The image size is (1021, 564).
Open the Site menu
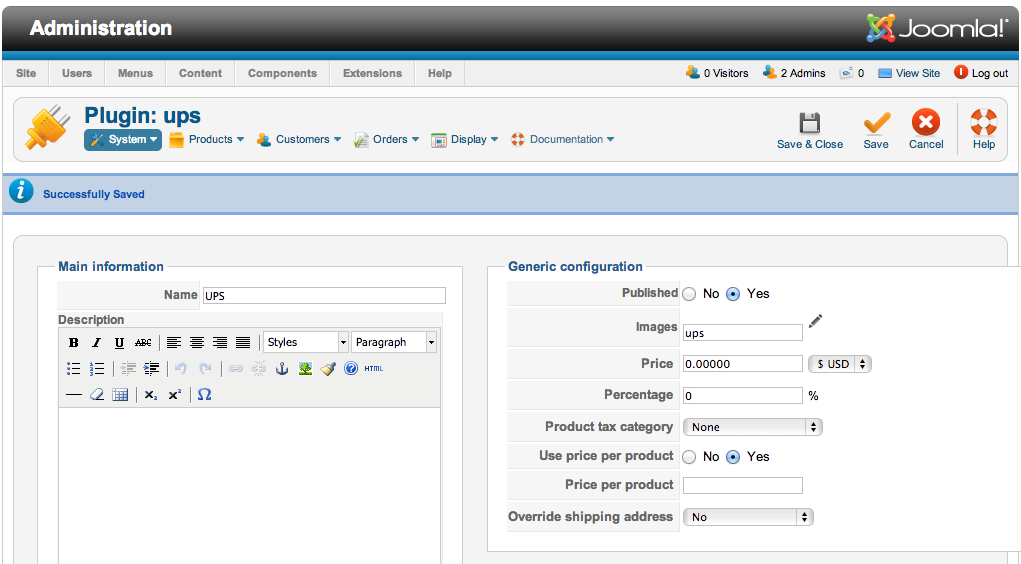coord(26,74)
